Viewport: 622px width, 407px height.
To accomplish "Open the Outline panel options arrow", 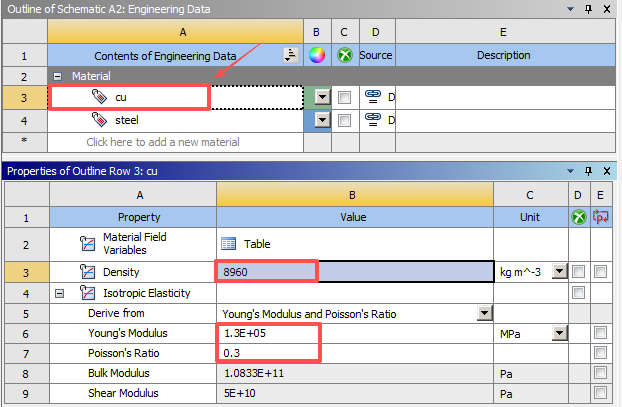I will click(x=570, y=9).
